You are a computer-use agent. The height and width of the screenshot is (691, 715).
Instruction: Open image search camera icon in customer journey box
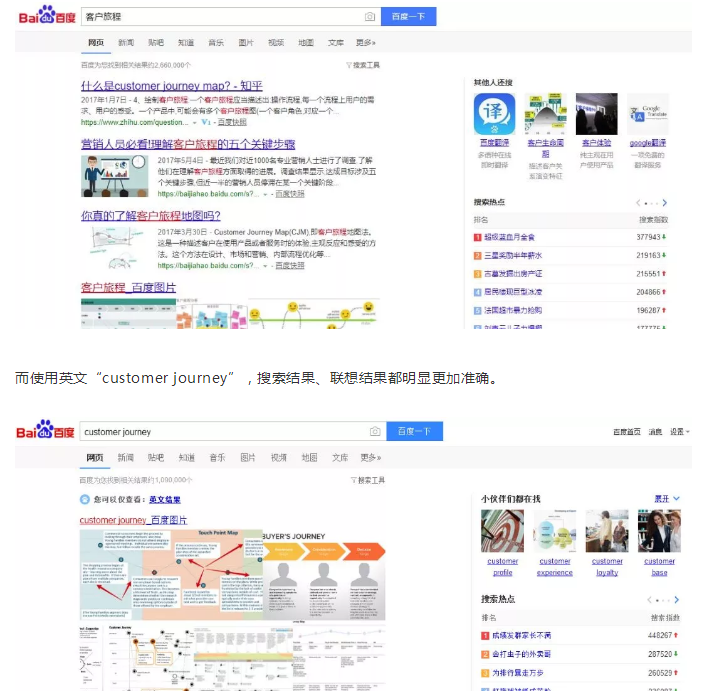(x=375, y=431)
